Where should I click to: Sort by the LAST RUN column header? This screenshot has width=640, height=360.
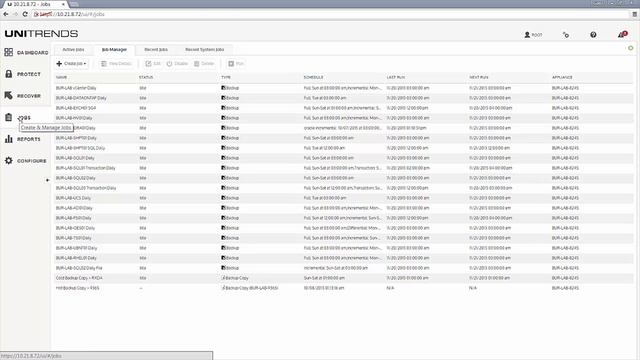[x=396, y=77]
